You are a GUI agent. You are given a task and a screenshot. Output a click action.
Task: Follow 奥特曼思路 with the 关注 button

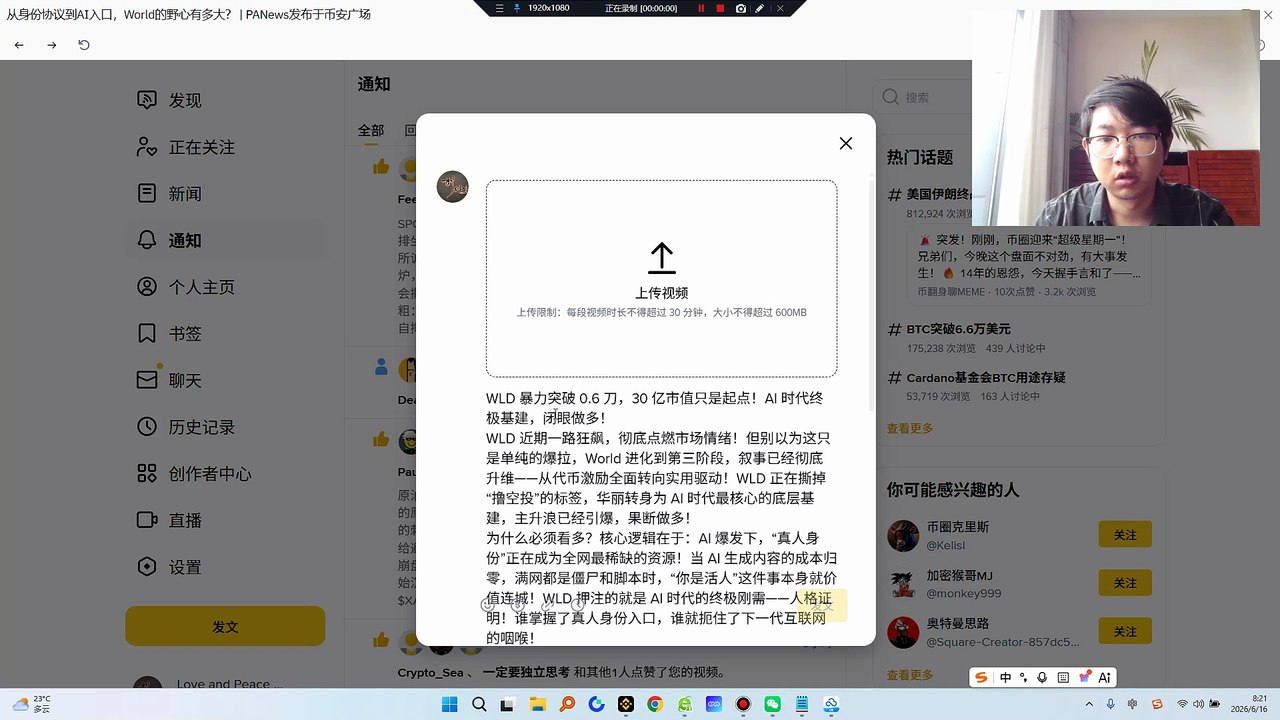1125,631
